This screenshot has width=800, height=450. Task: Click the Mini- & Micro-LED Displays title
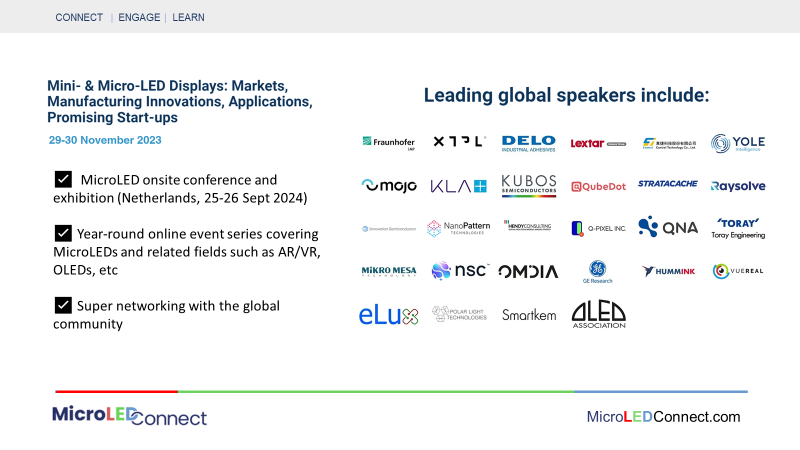[x=180, y=102]
